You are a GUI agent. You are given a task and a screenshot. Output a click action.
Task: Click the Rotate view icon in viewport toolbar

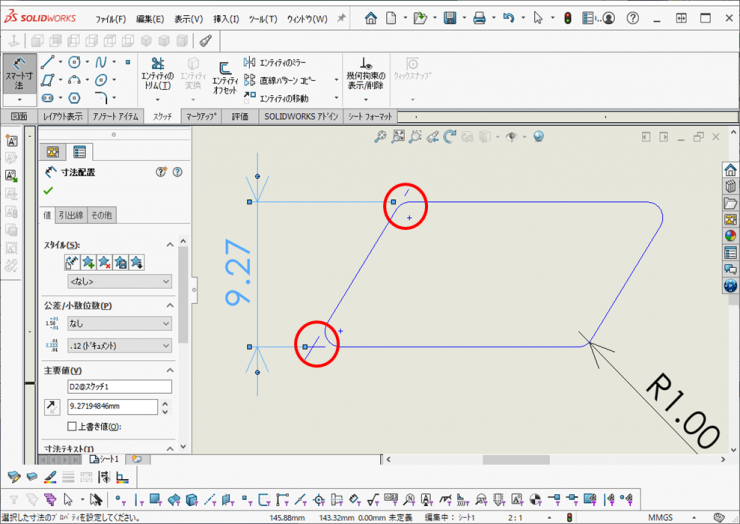click(449, 136)
